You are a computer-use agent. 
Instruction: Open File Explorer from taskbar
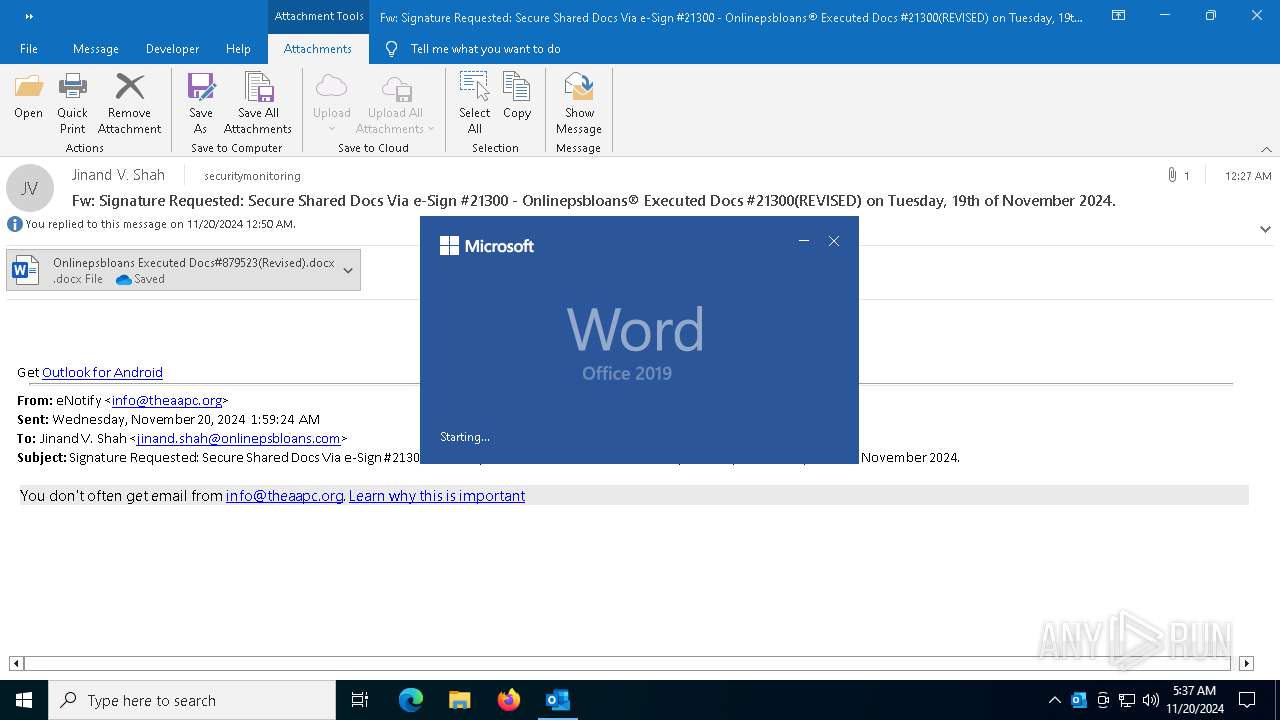(459, 700)
